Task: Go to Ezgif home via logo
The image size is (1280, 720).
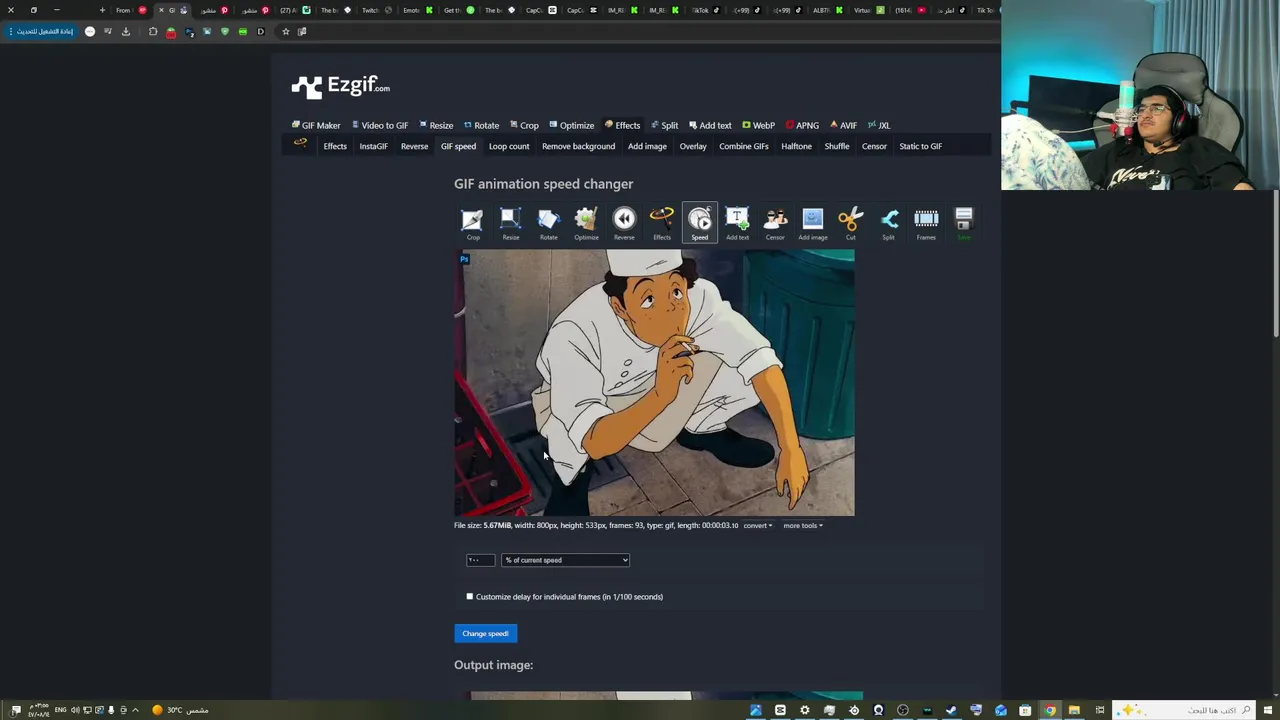Action: click(x=340, y=87)
